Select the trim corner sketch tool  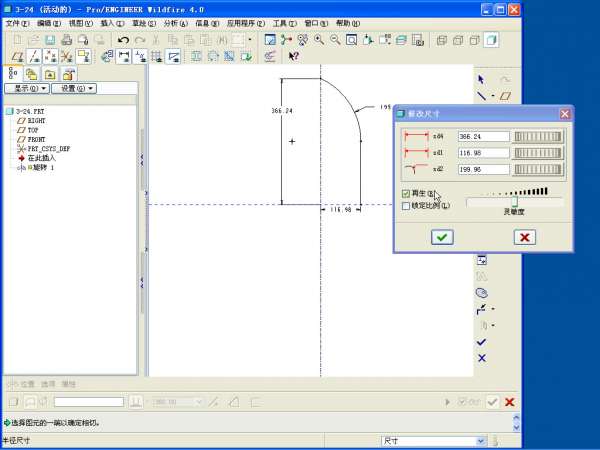pyautogui.click(x=481, y=309)
